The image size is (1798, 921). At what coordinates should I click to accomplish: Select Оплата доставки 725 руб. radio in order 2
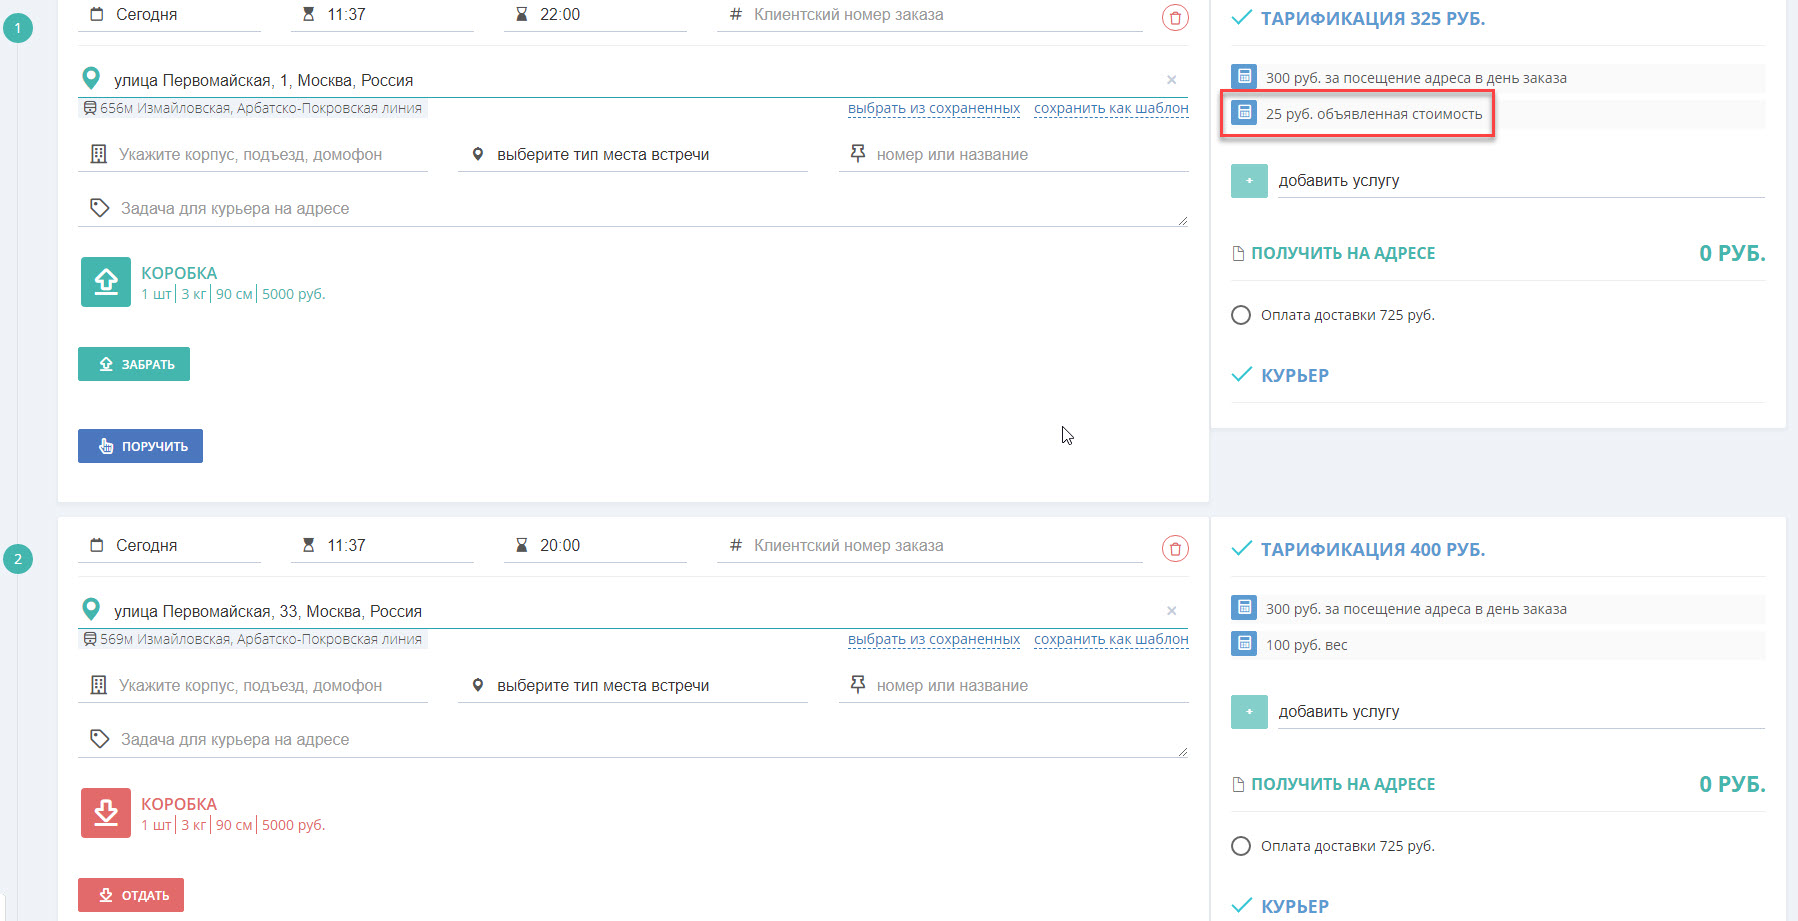(x=1241, y=846)
